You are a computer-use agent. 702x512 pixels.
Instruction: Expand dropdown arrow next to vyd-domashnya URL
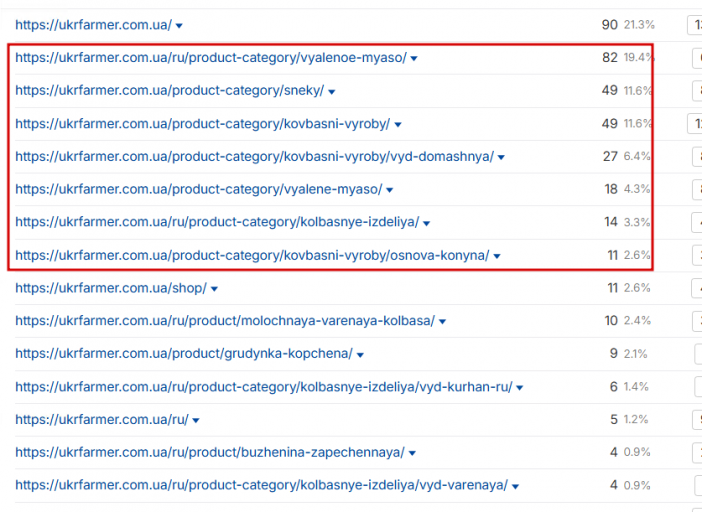[501, 158]
